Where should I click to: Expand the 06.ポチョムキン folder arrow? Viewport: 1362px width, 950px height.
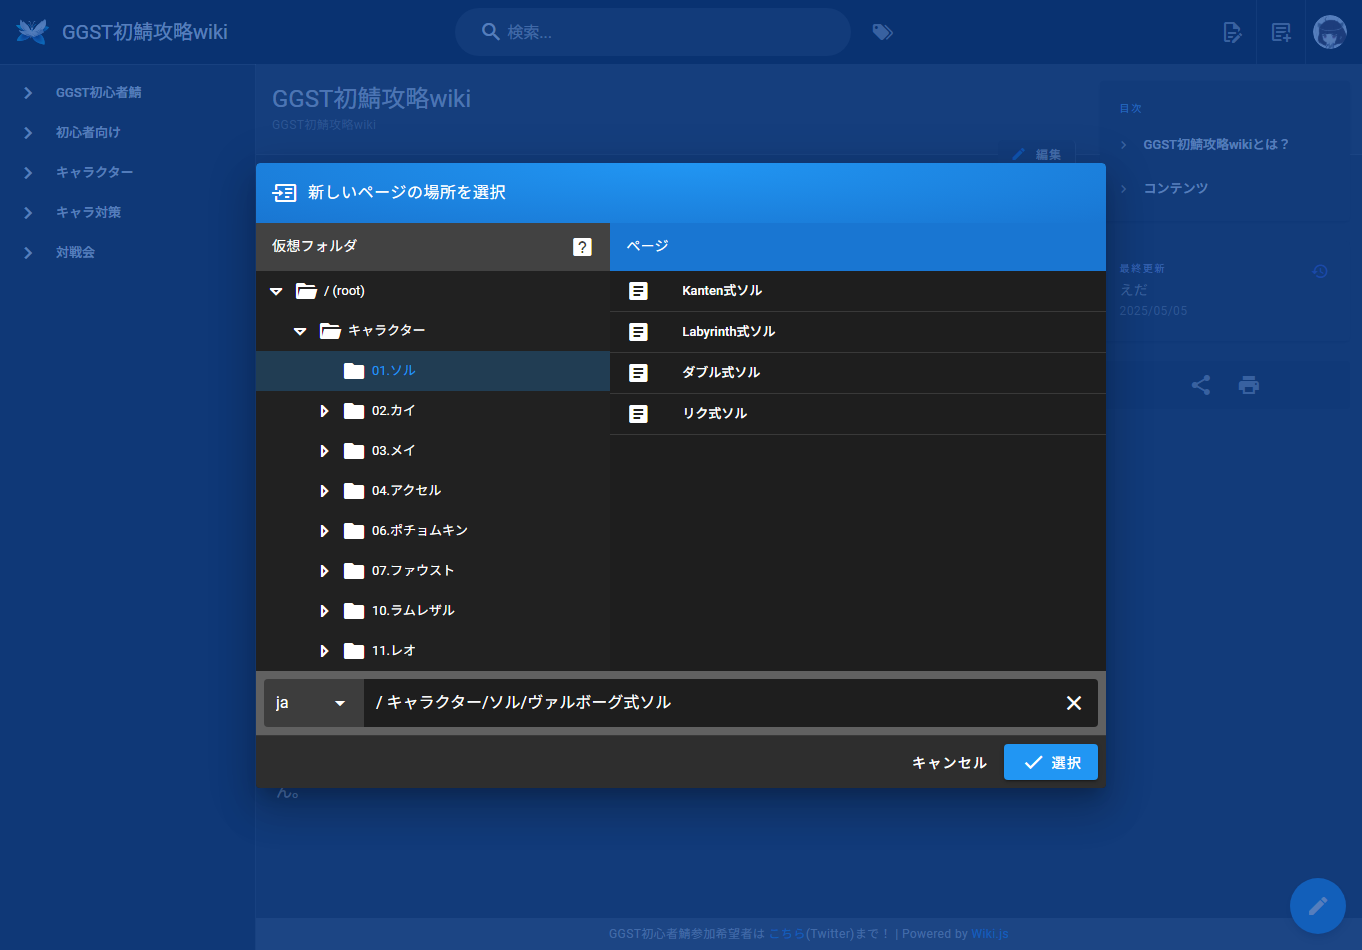324,531
